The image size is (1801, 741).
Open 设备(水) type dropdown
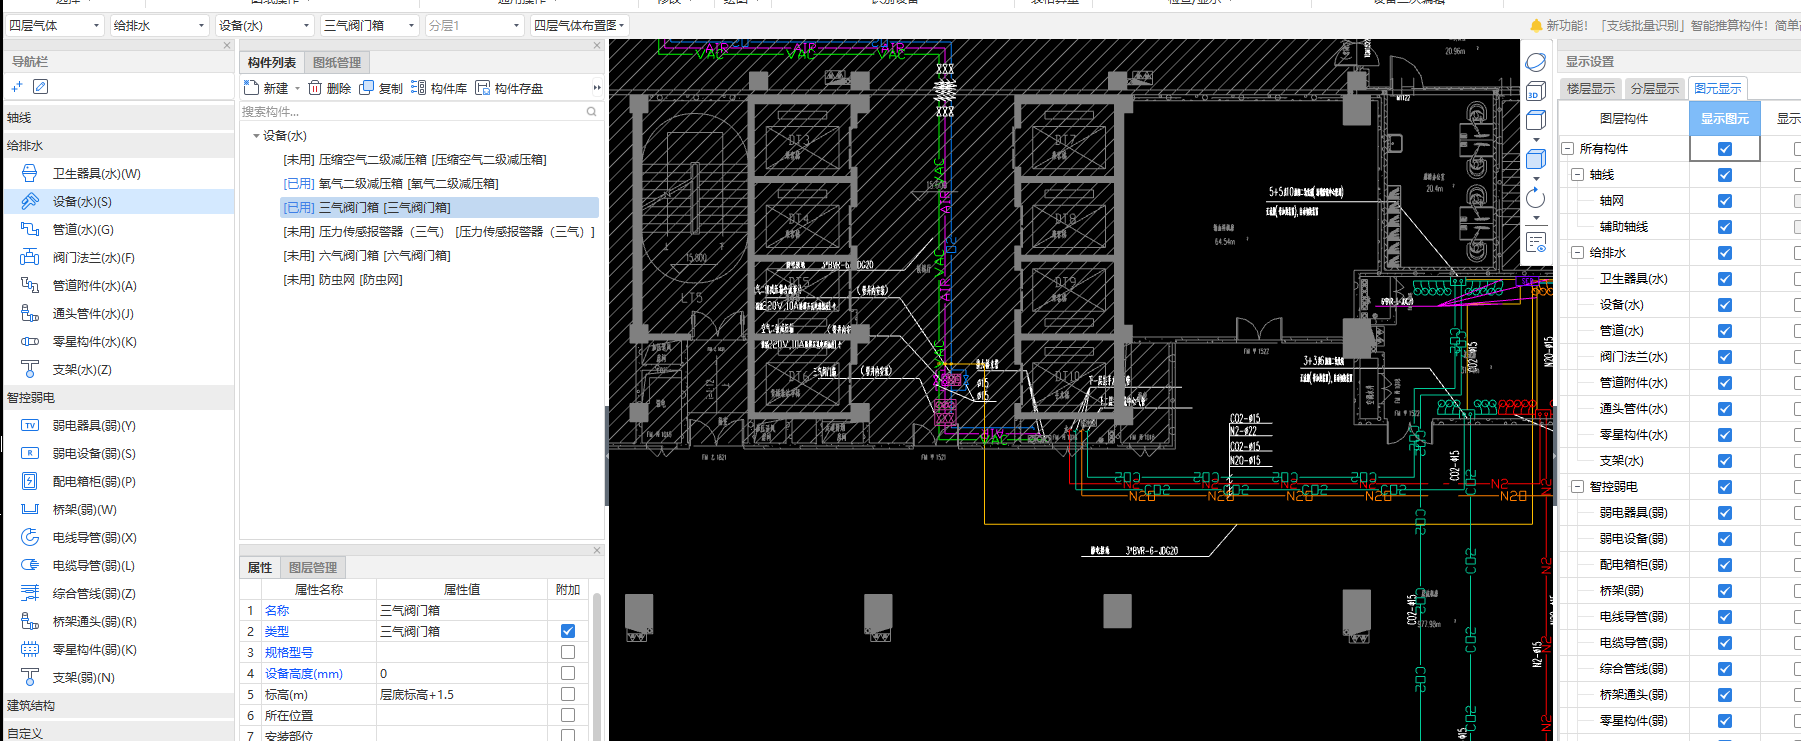coord(264,25)
